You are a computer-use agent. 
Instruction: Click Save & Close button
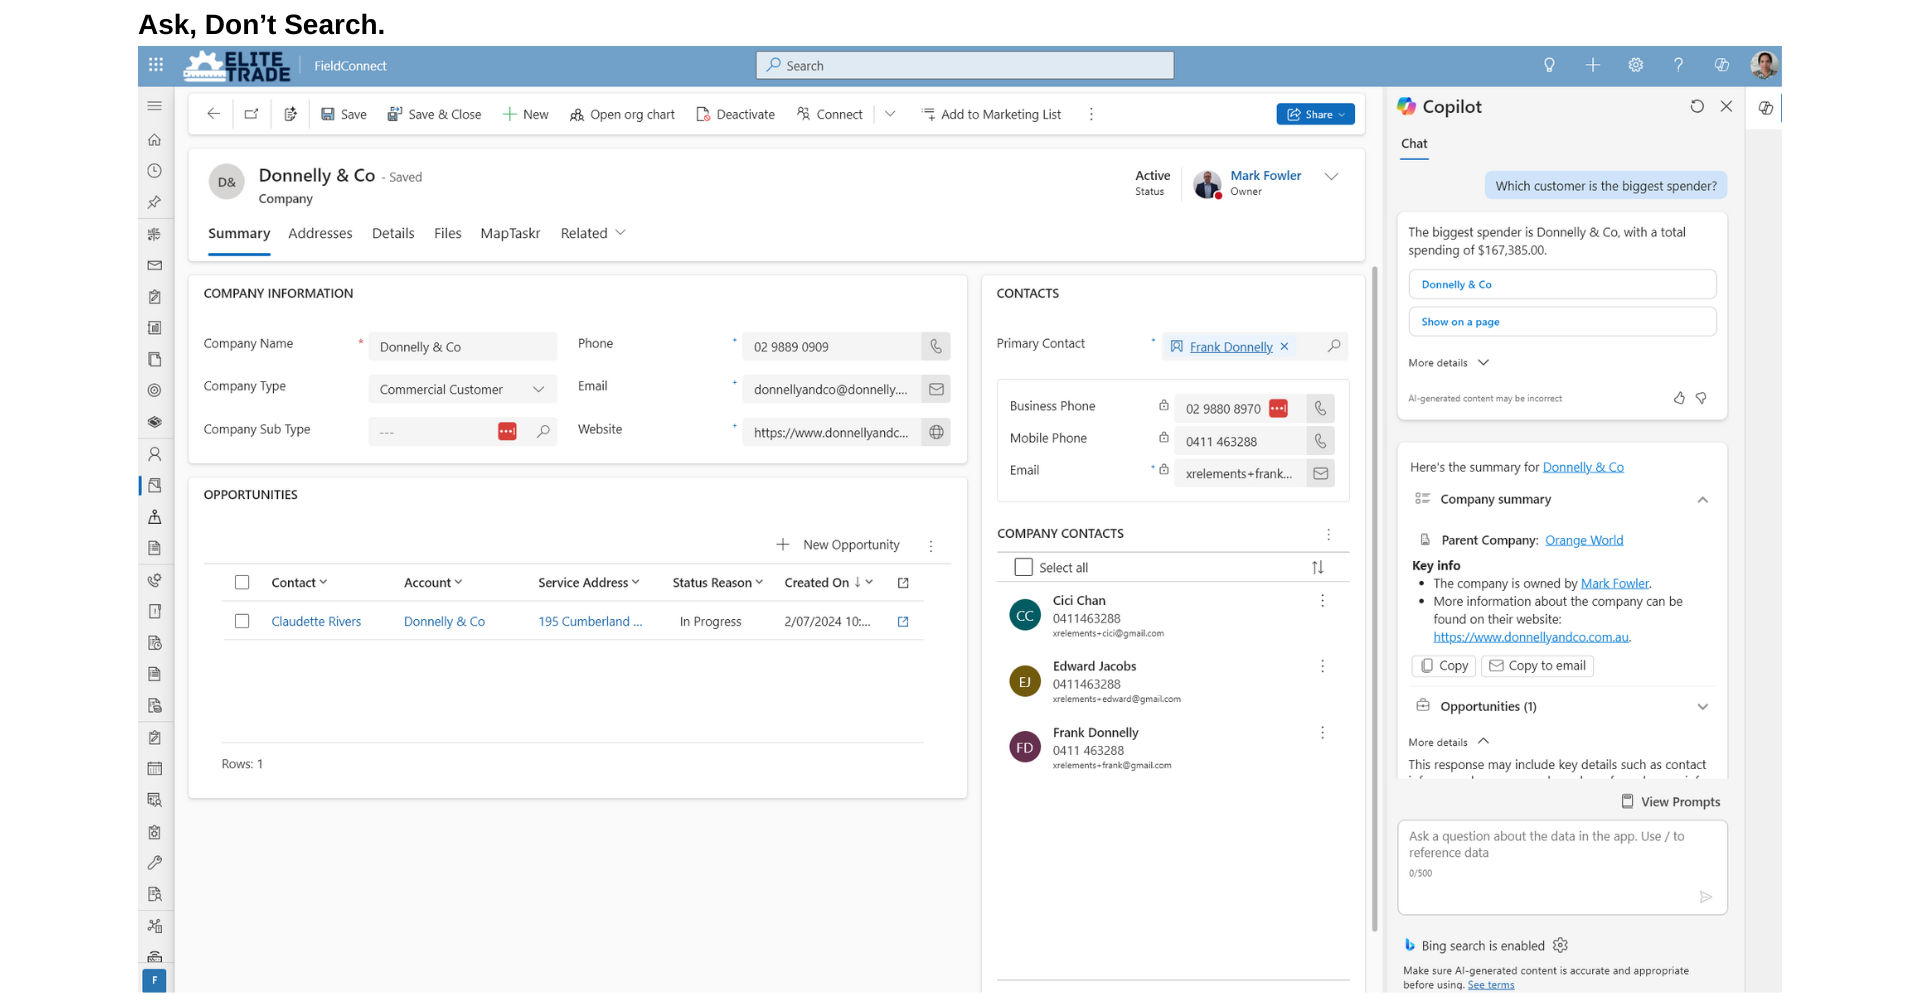pyautogui.click(x=435, y=114)
